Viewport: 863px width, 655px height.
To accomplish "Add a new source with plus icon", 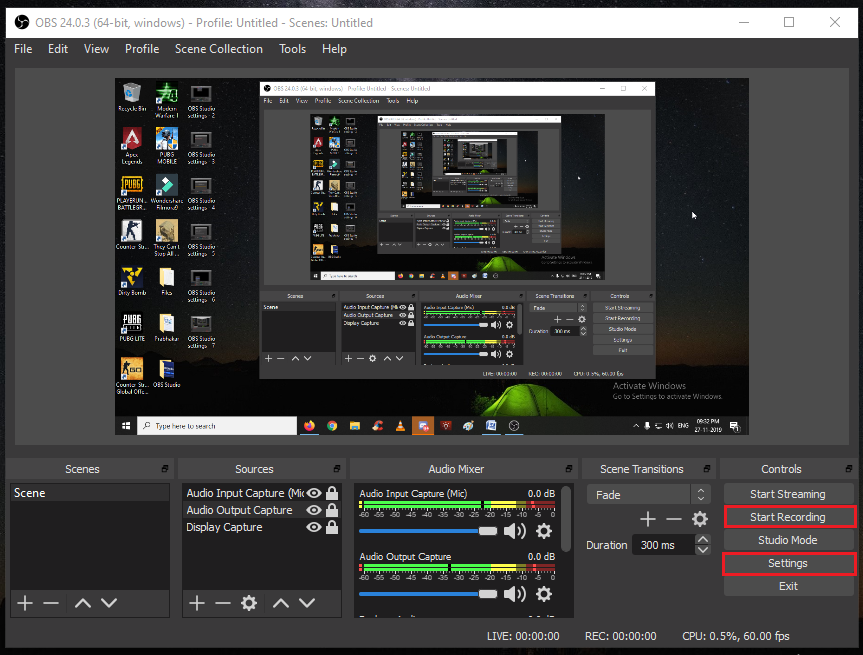I will point(197,603).
